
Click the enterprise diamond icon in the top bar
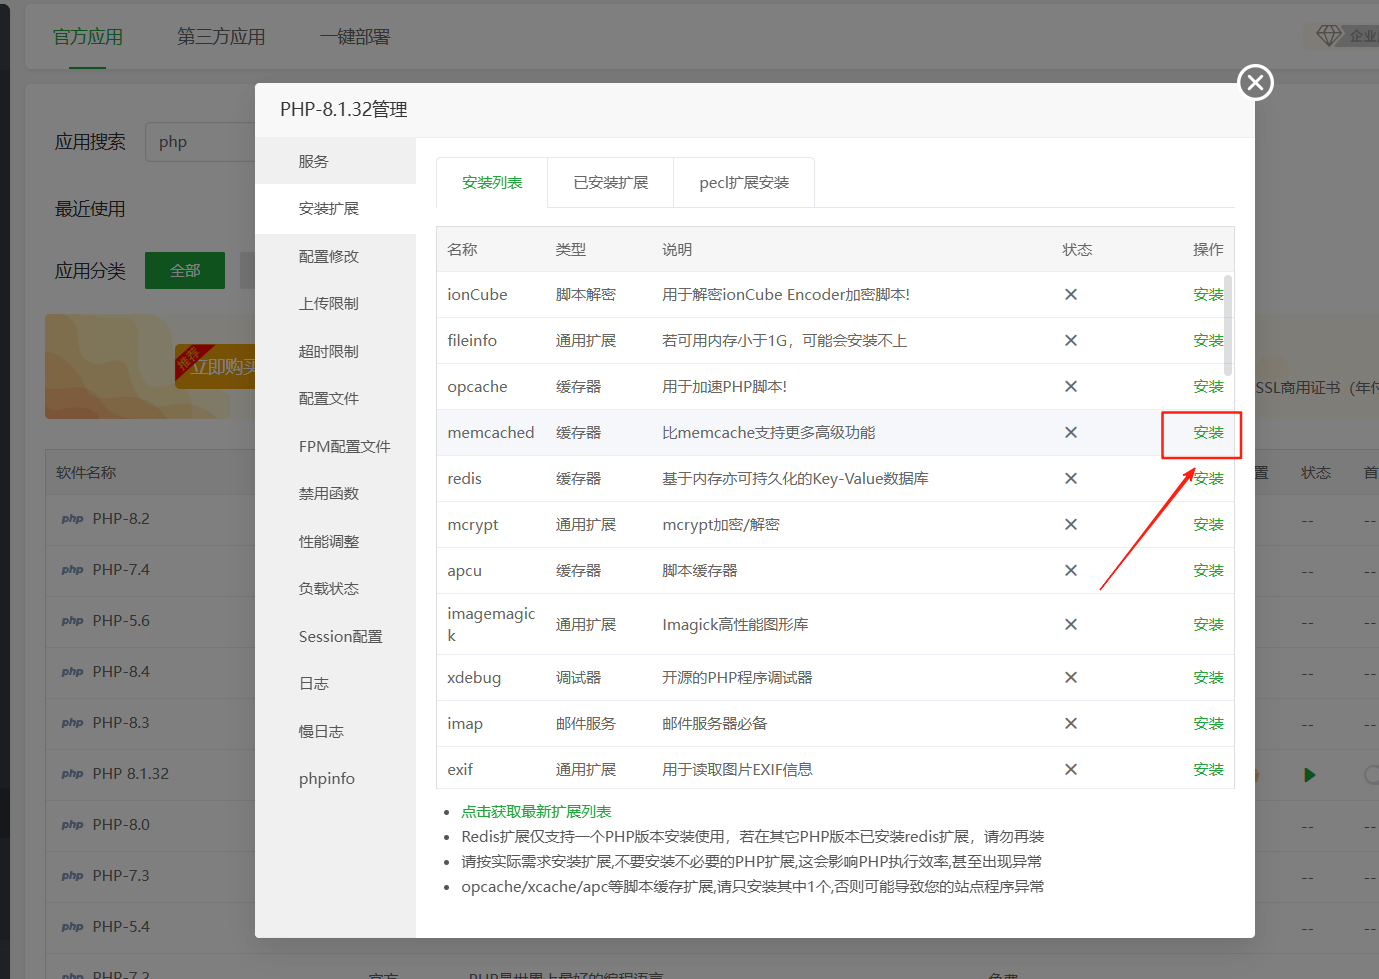coord(1329,36)
